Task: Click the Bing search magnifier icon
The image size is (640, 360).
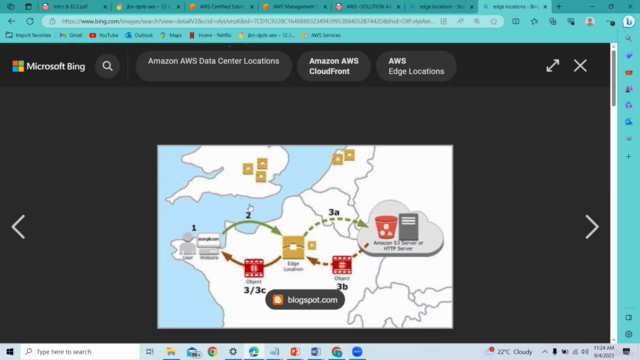Action: [x=107, y=66]
